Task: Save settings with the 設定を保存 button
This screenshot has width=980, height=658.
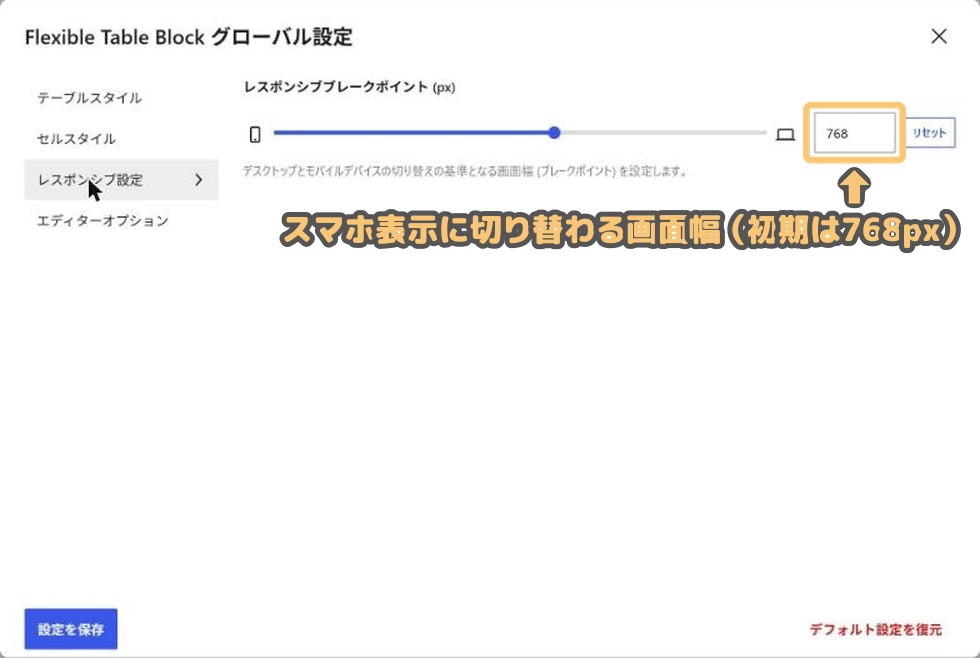Action: [71, 629]
